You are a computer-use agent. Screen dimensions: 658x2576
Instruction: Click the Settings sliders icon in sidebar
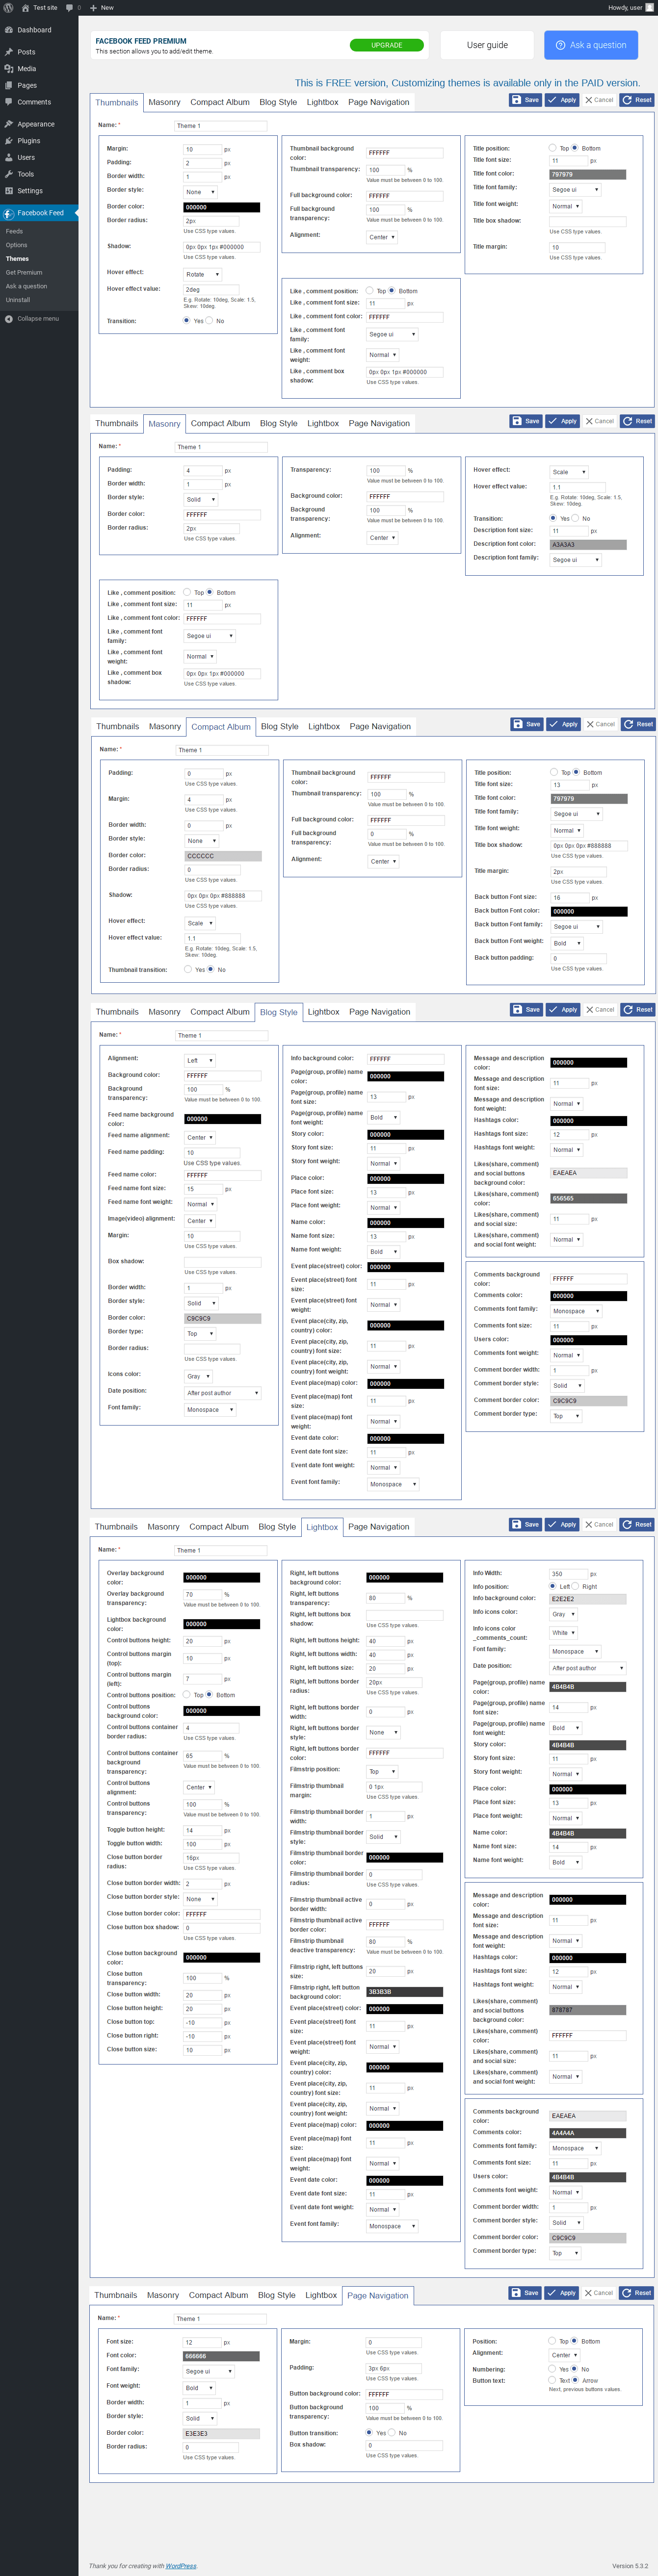tap(9, 190)
